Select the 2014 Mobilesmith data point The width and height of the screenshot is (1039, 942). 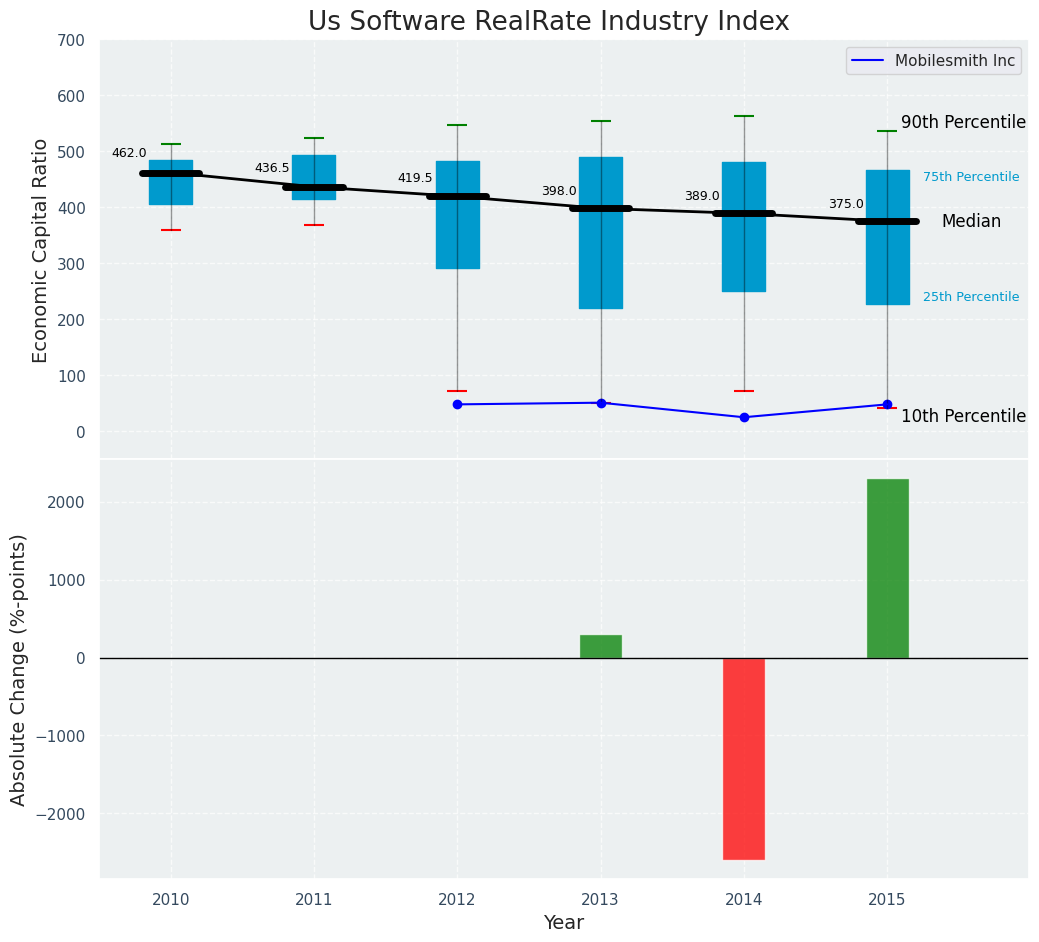tap(744, 417)
